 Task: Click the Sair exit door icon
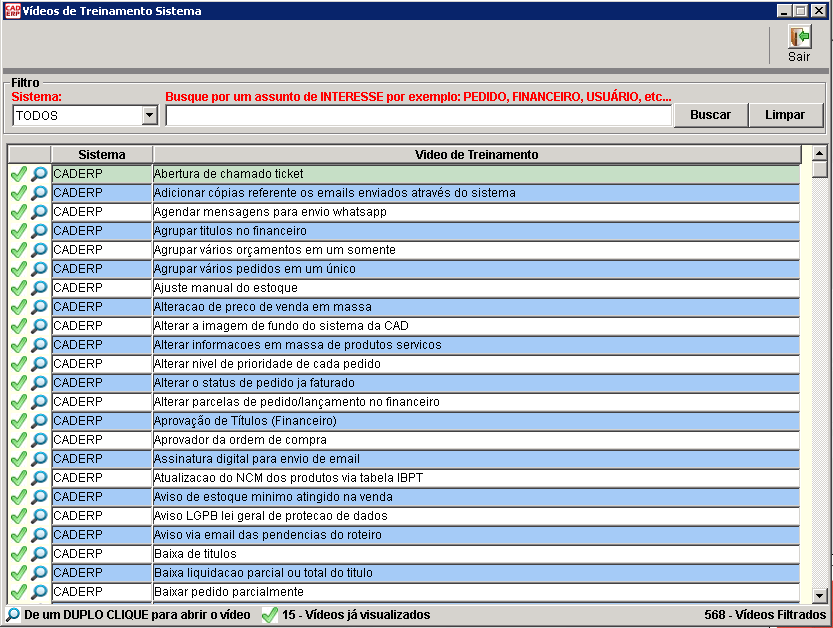[799, 37]
